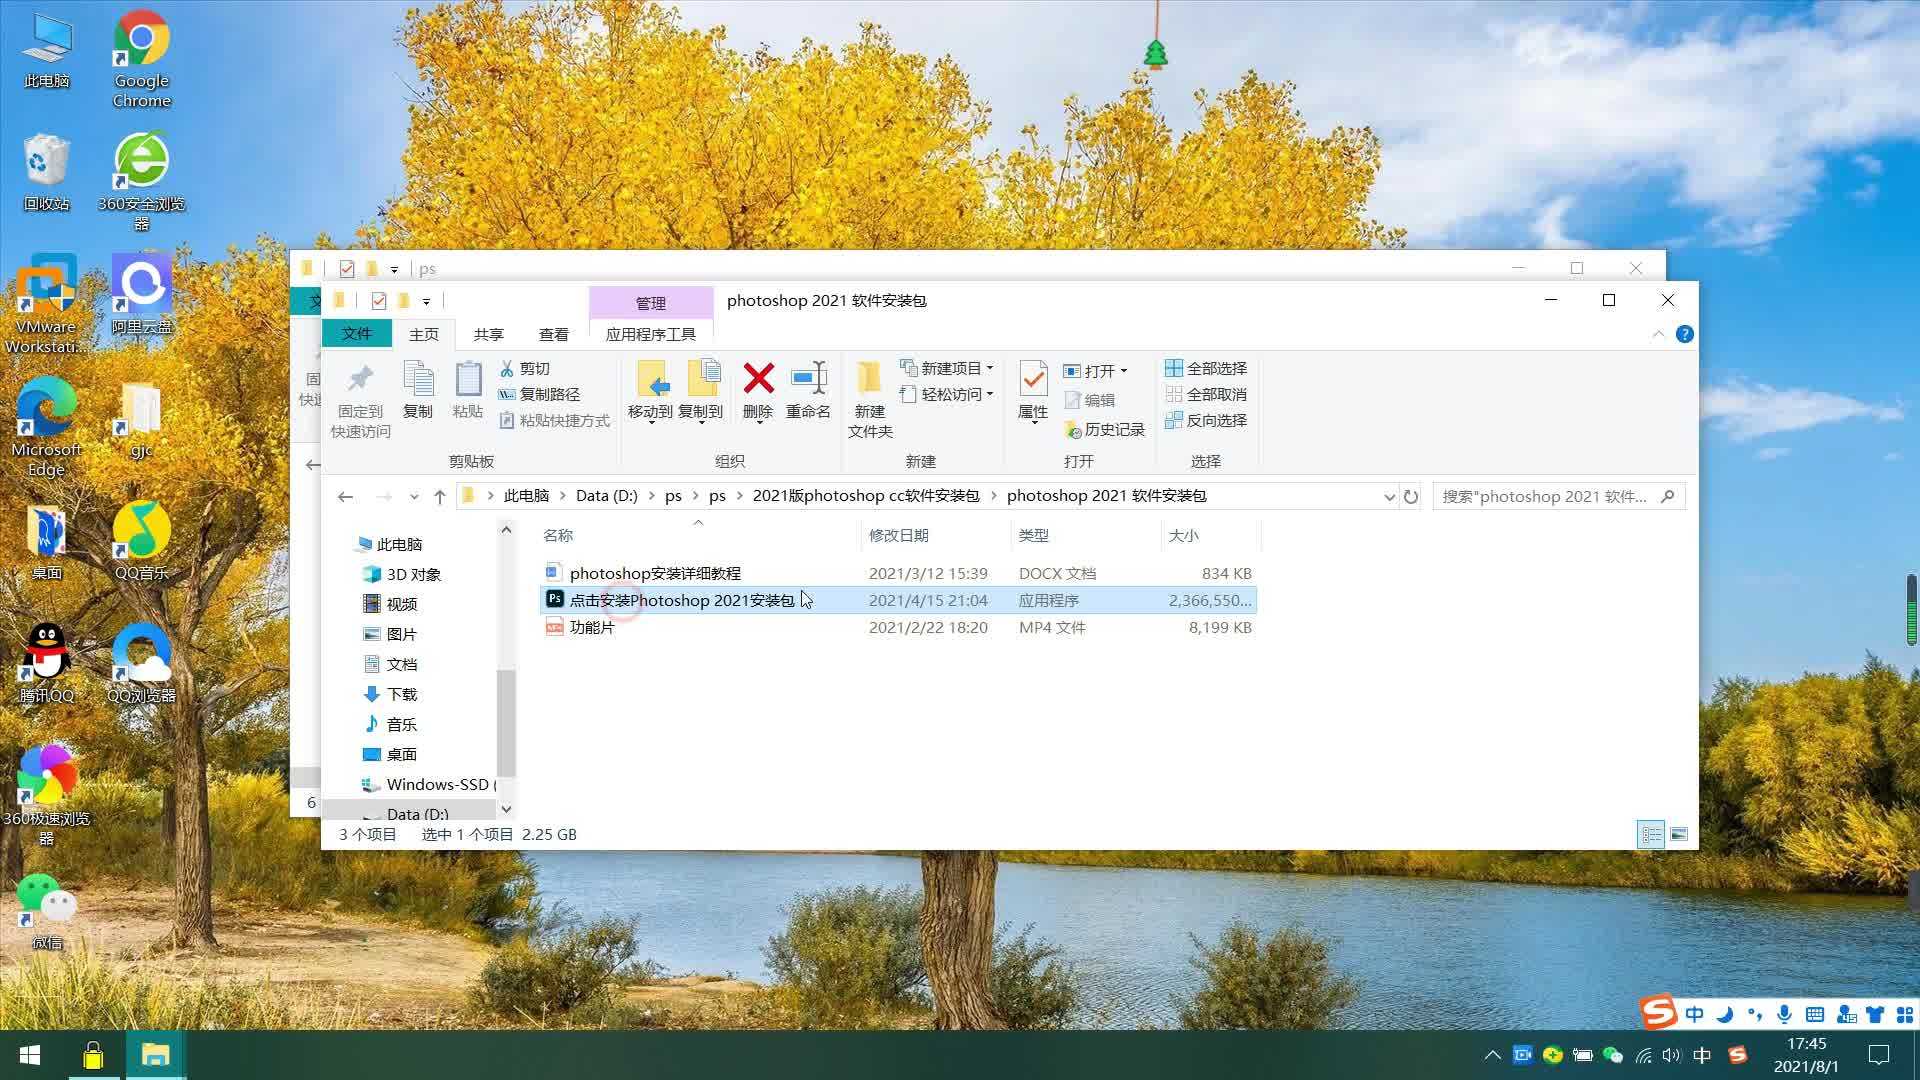Open the 文件 (File) menu tab

[x=356, y=334]
